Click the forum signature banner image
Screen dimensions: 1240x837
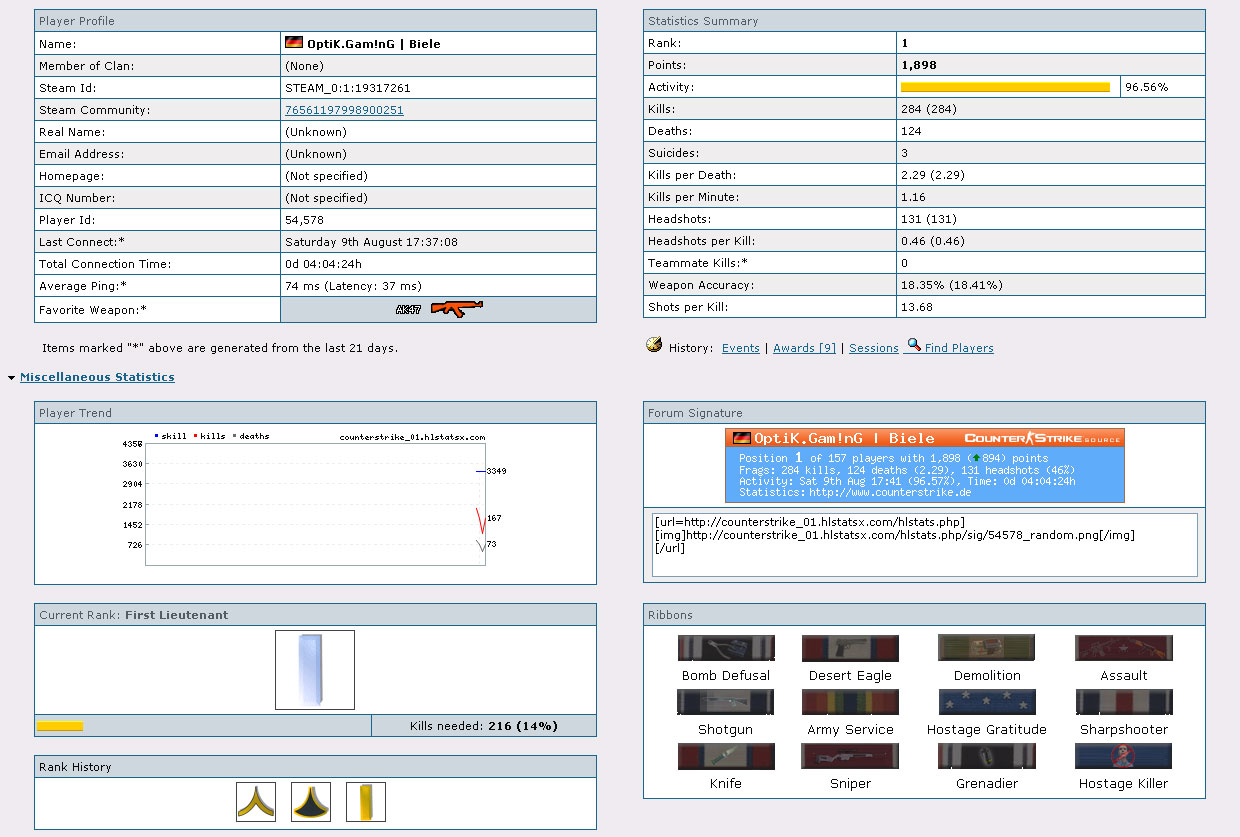click(x=924, y=465)
